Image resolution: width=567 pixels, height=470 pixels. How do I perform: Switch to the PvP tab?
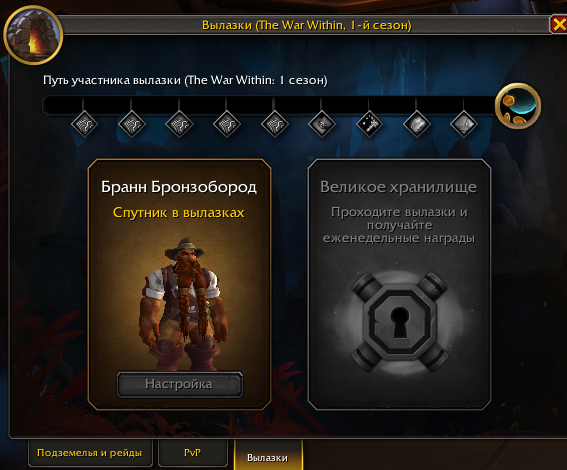point(192,453)
